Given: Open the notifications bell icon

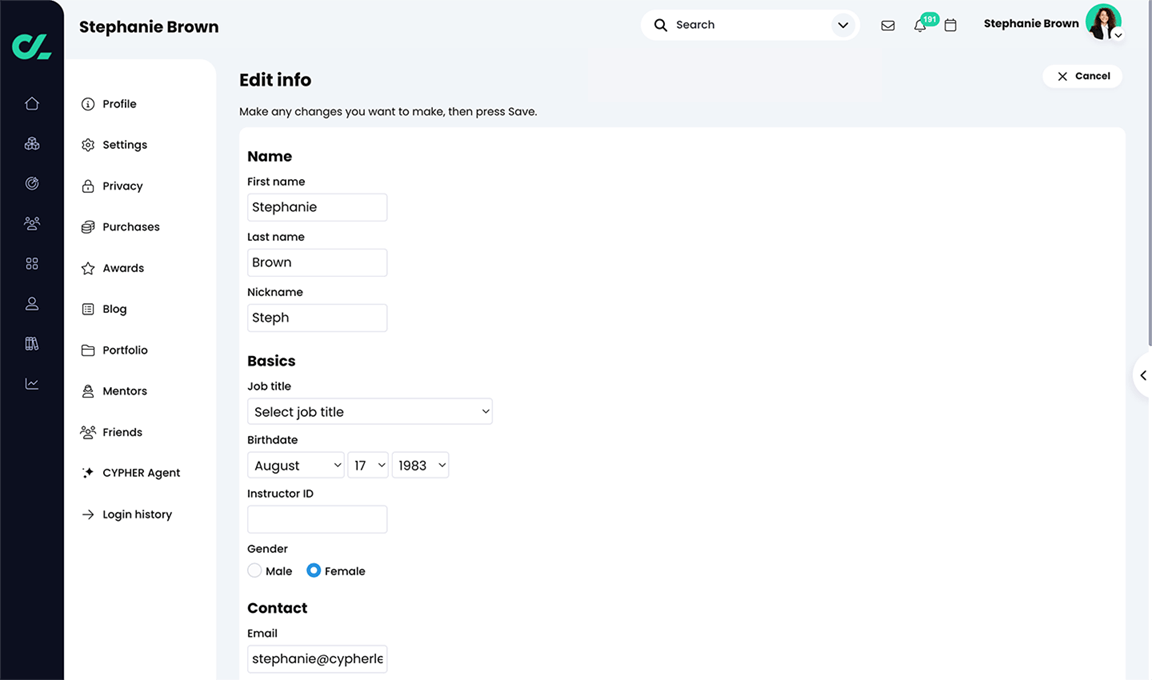Looking at the screenshot, I should pos(920,25).
